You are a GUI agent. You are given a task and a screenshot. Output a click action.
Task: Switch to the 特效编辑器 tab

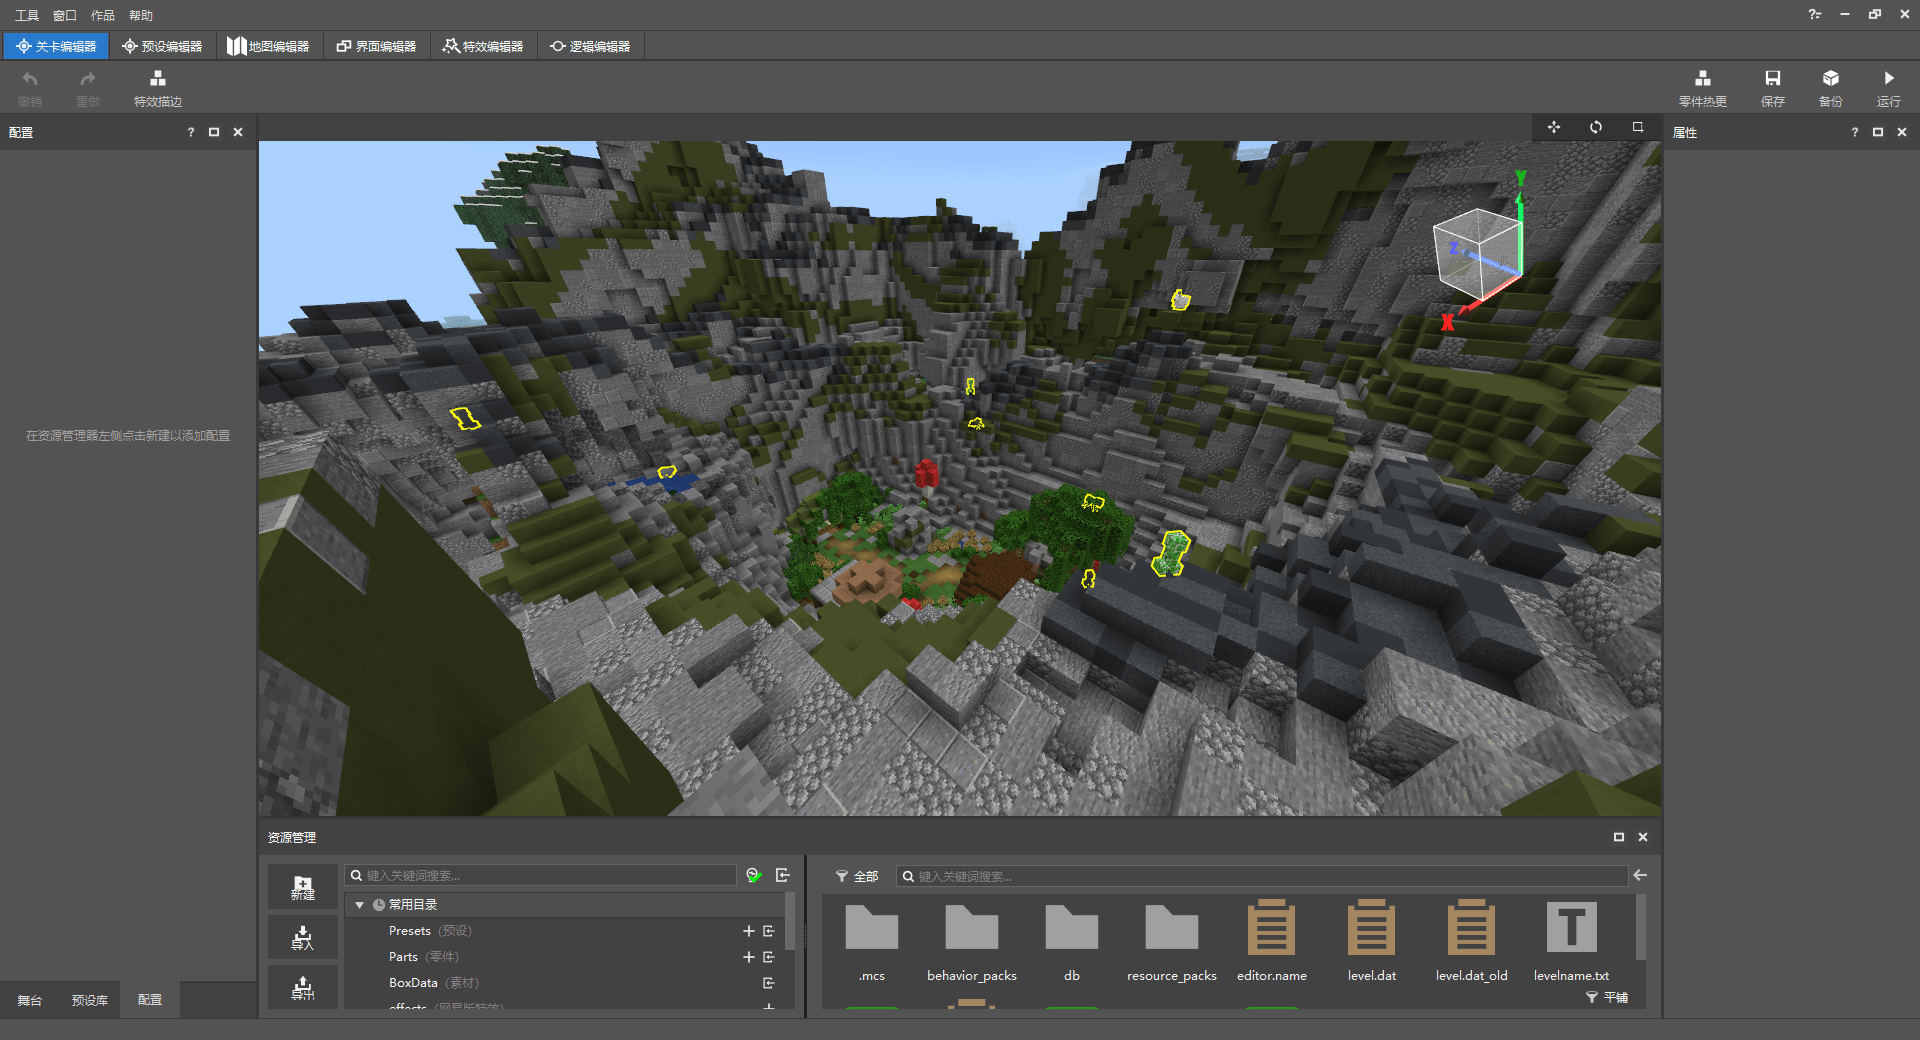(483, 46)
